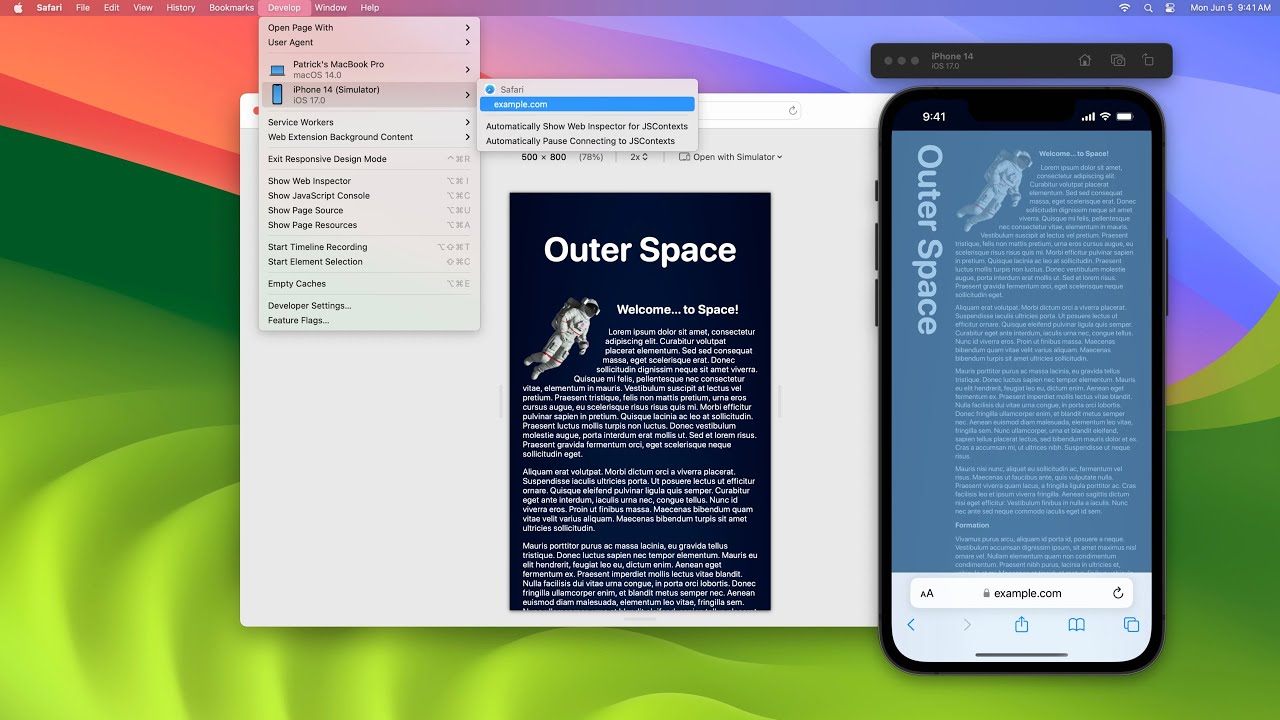Open Spotlight search in menu bar
The image size is (1280, 720).
click(1147, 7)
